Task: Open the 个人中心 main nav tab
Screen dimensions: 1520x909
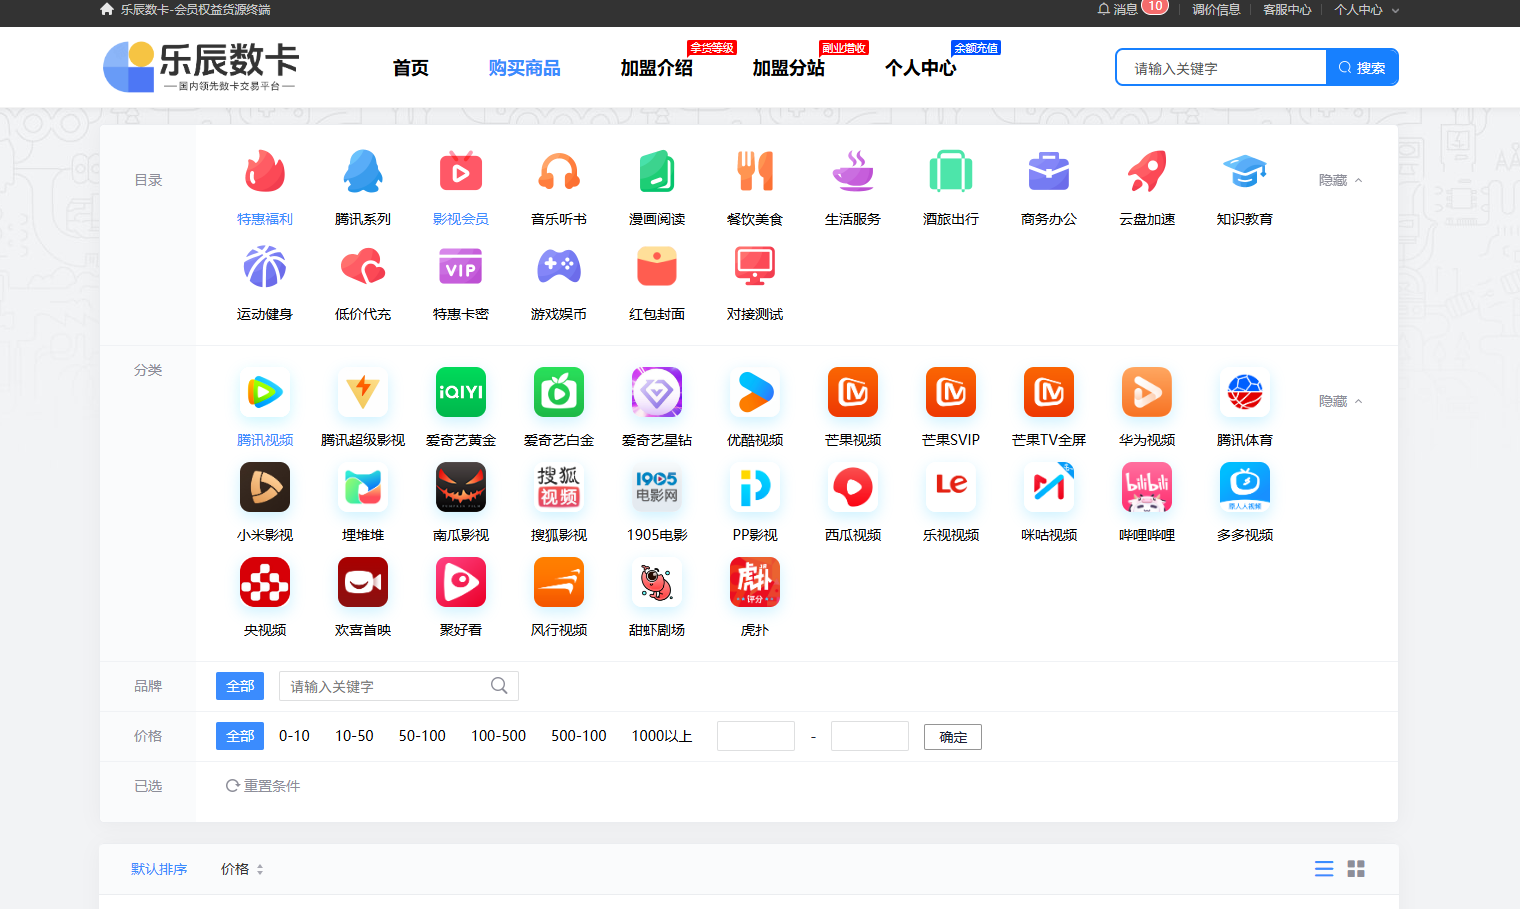Action: click(921, 68)
